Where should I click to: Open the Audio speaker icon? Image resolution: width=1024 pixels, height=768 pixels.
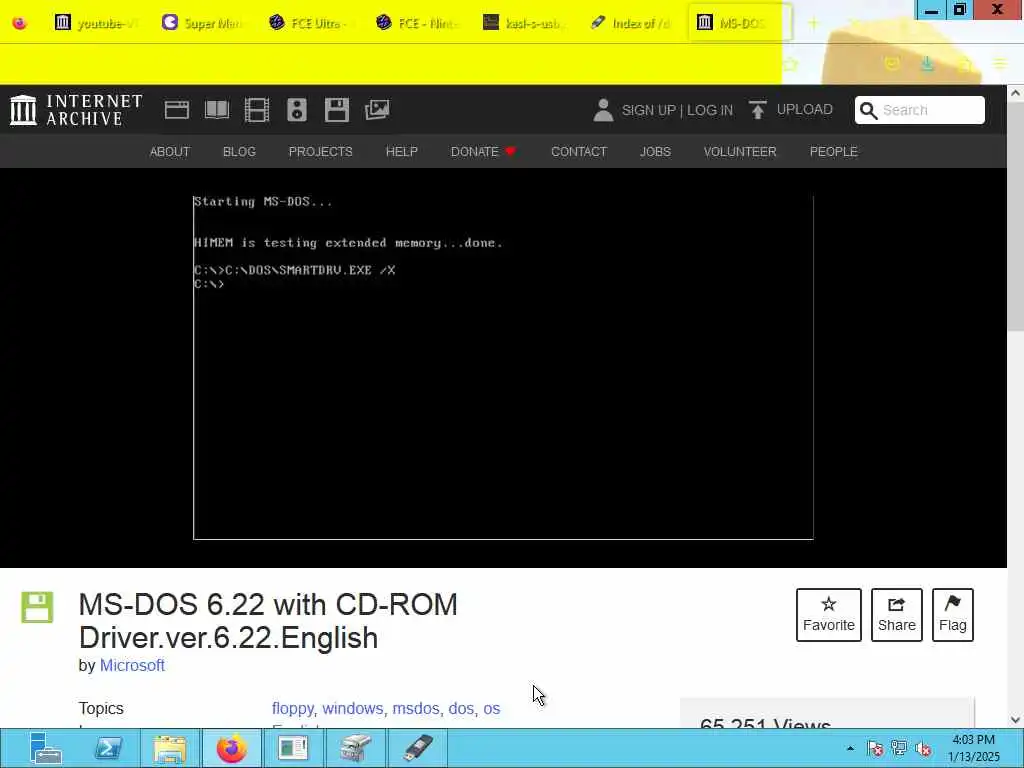(296, 110)
